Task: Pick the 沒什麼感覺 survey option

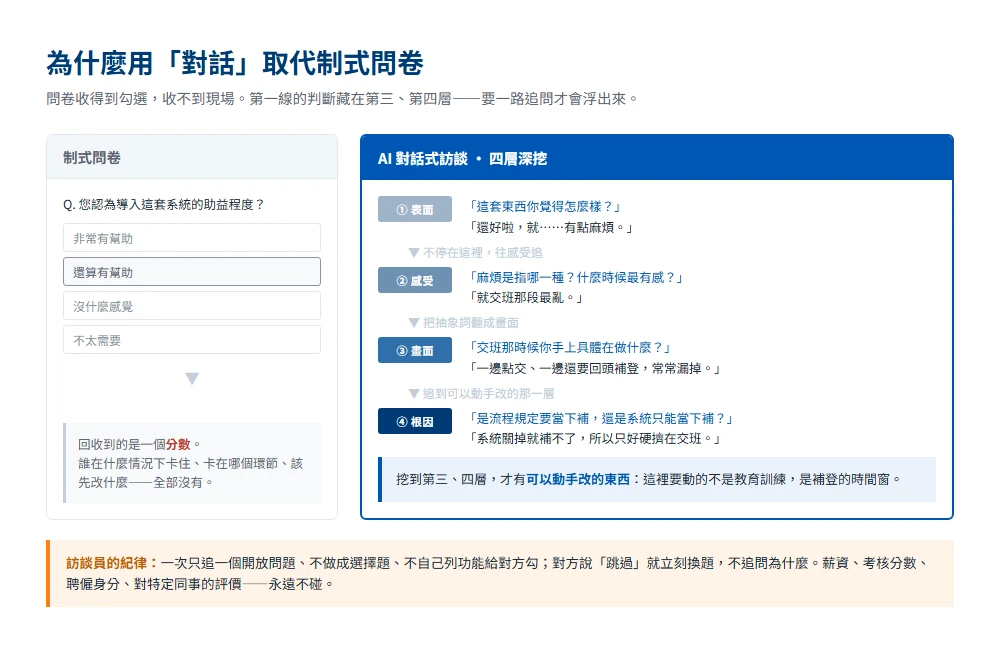Action: [x=192, y=306]
